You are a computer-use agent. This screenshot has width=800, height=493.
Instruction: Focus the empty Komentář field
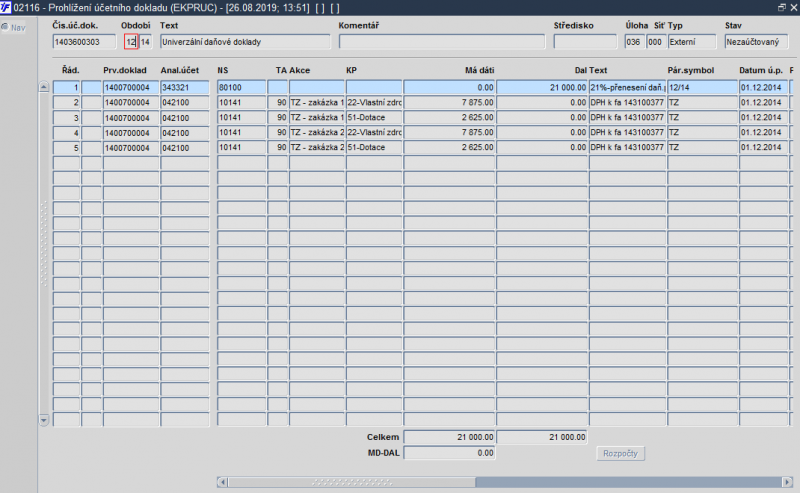click(442, 42)
